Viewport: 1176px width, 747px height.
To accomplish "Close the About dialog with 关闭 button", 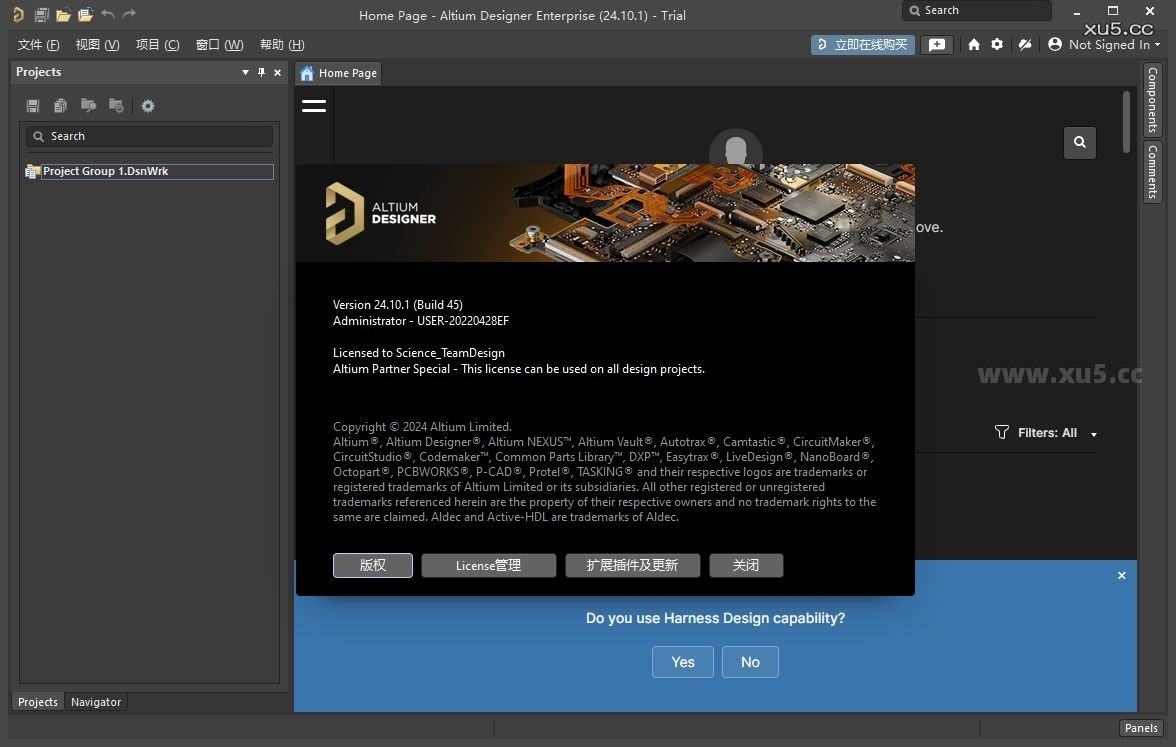I will coord(746,565).
